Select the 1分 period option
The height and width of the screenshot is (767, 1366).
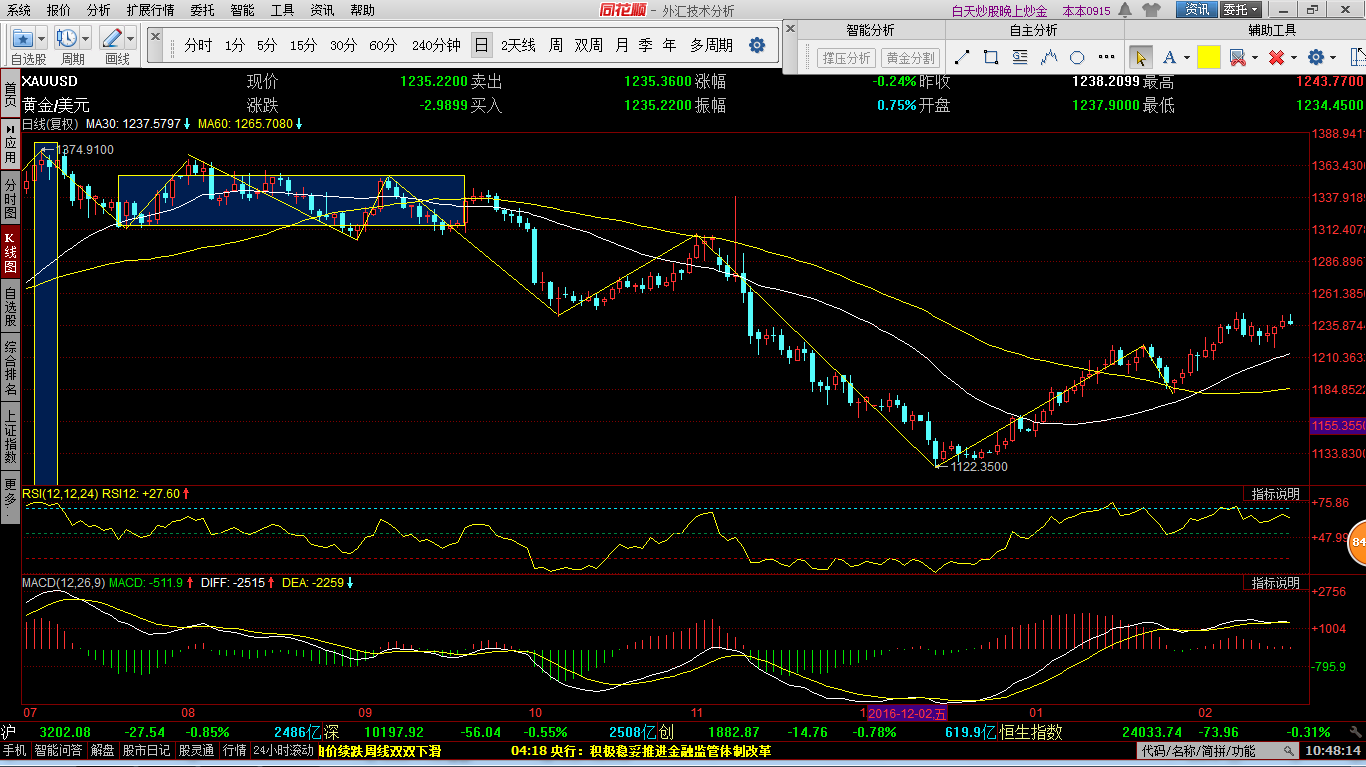[234, 46]
